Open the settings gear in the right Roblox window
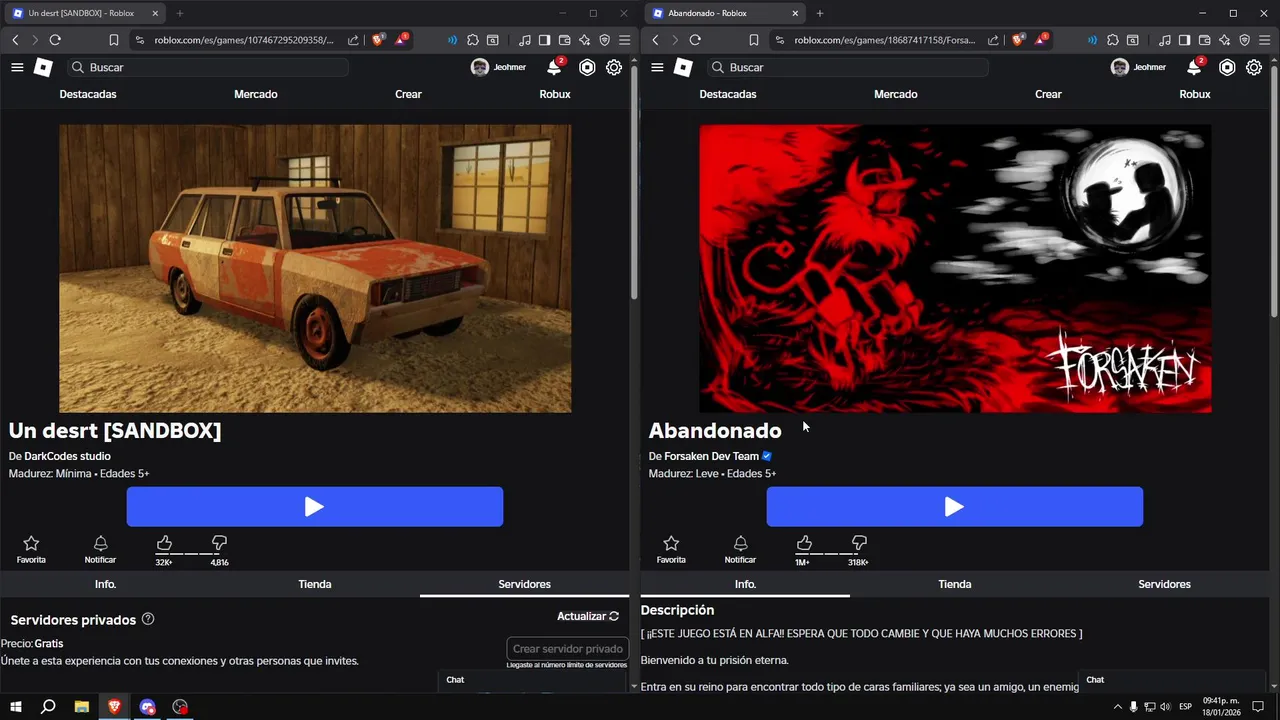Screen dimensions: 1280x720 click(1254, 67)
